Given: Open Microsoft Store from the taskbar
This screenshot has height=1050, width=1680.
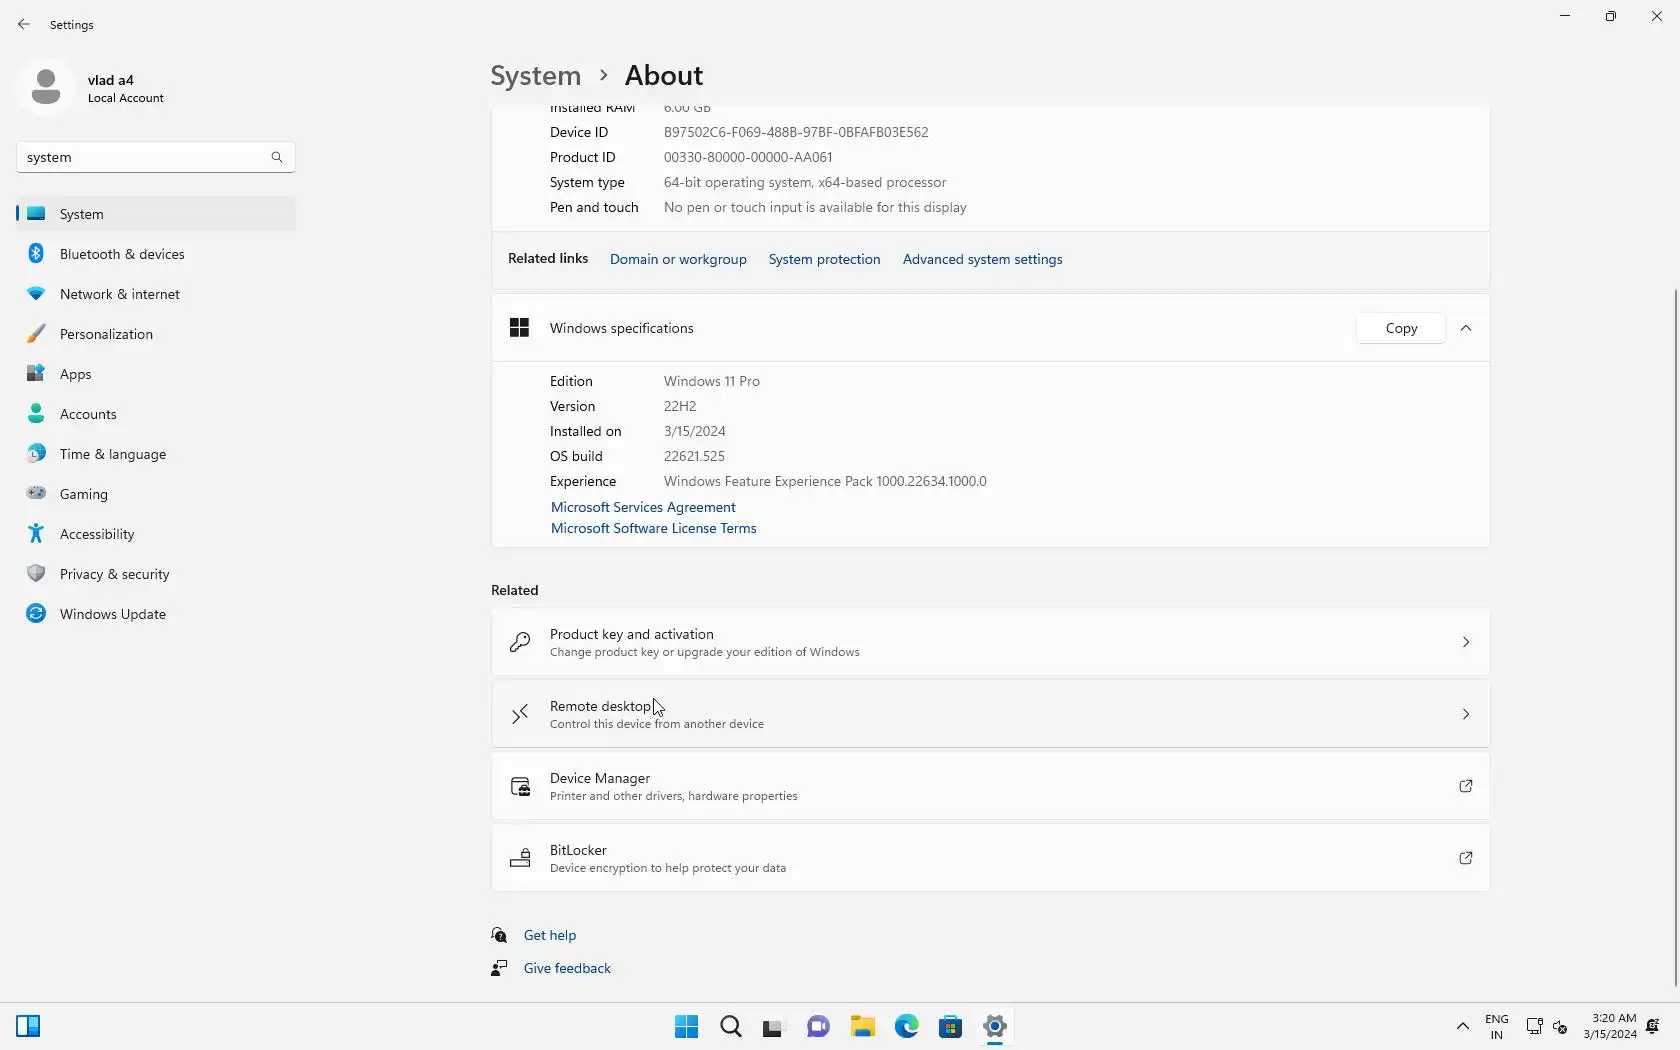Looking at the screenshot, I should (950, 1026).
